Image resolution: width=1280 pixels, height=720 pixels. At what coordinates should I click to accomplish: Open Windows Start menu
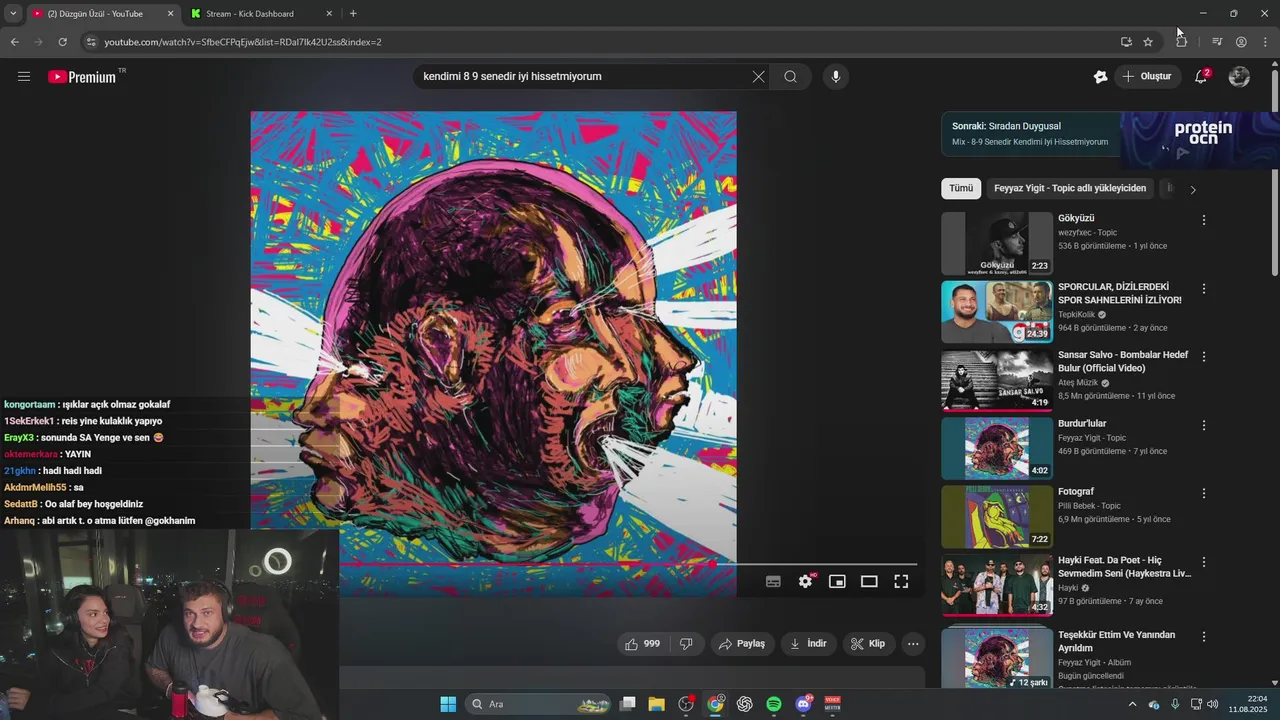click(x=448, y=704)
